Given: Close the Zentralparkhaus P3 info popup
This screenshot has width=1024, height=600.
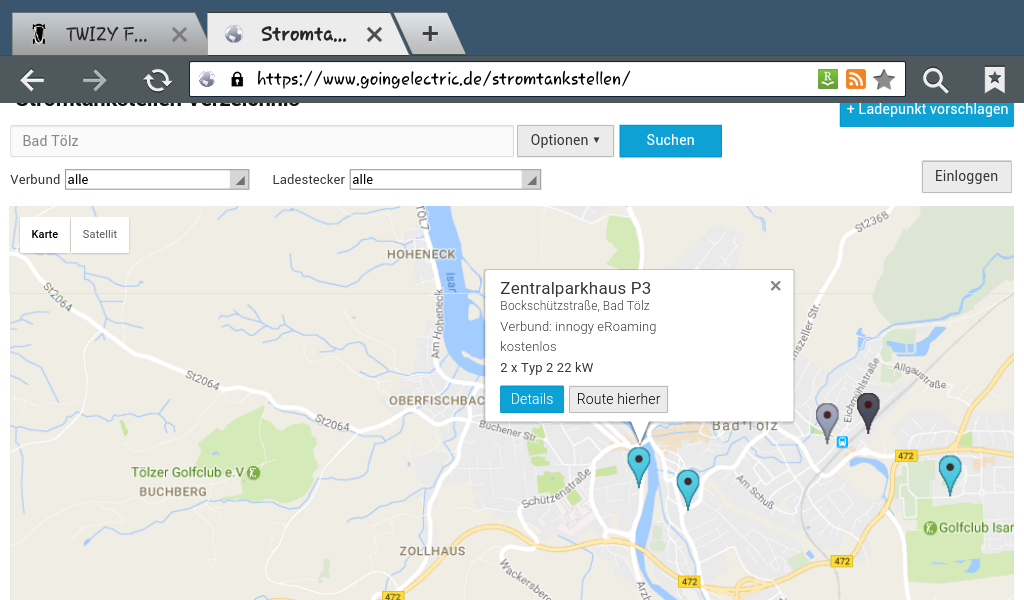Looking at the screenshot, I should [775, 286].
